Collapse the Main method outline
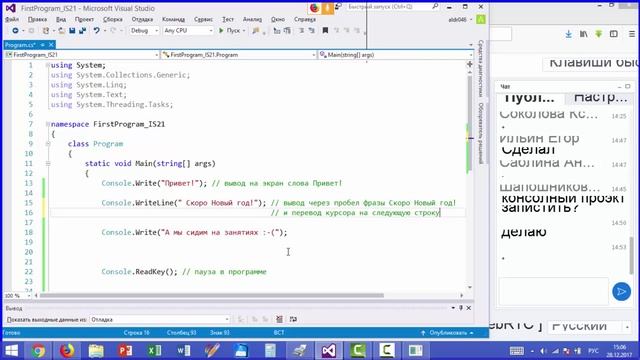The width and height of the screenshot is (640, 360). (48, 163)
